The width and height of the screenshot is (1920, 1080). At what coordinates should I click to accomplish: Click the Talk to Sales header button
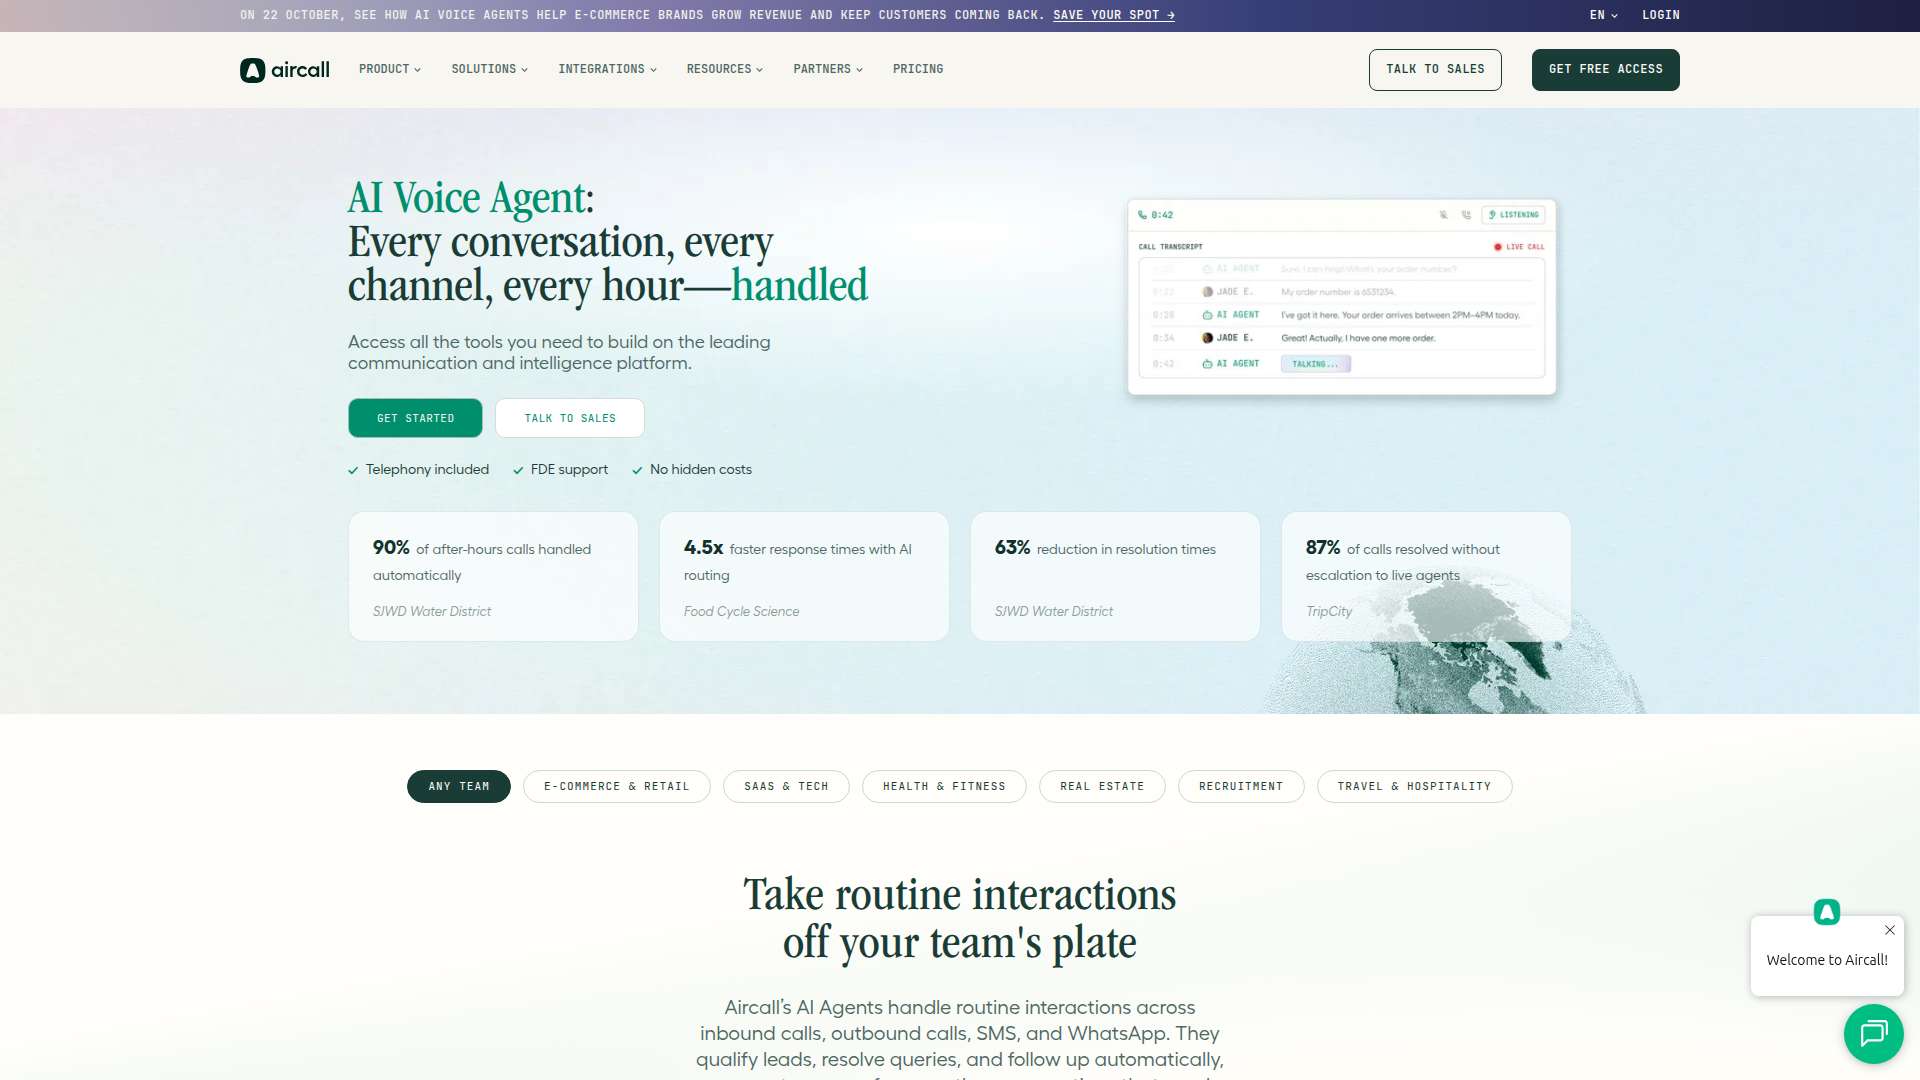(x=1435, y=70)
